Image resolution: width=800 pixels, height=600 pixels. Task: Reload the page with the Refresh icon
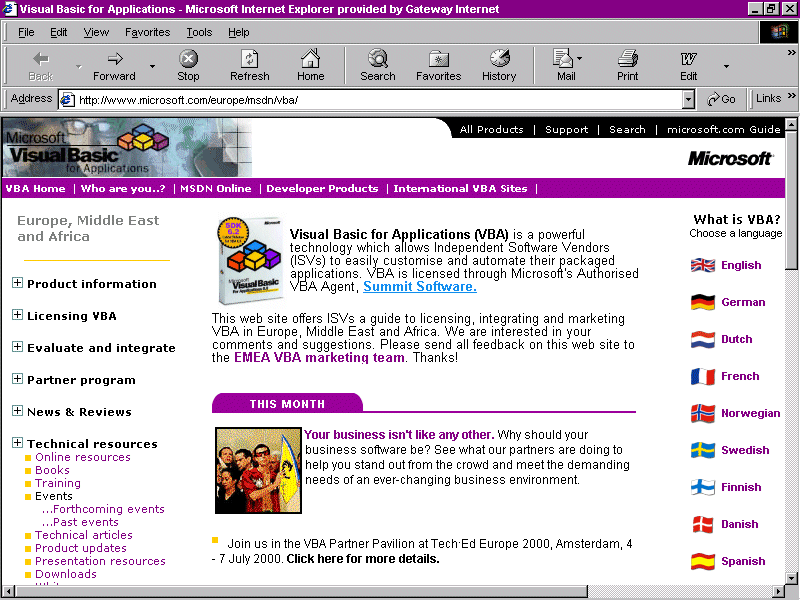click(249, 59)
